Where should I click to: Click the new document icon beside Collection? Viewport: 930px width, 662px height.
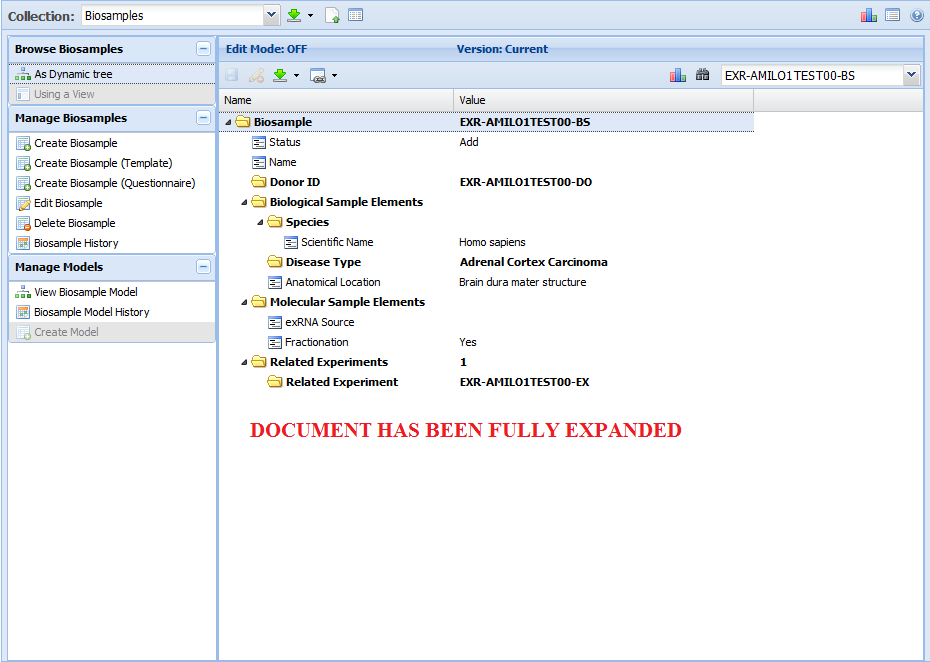(x=332, y=15)
